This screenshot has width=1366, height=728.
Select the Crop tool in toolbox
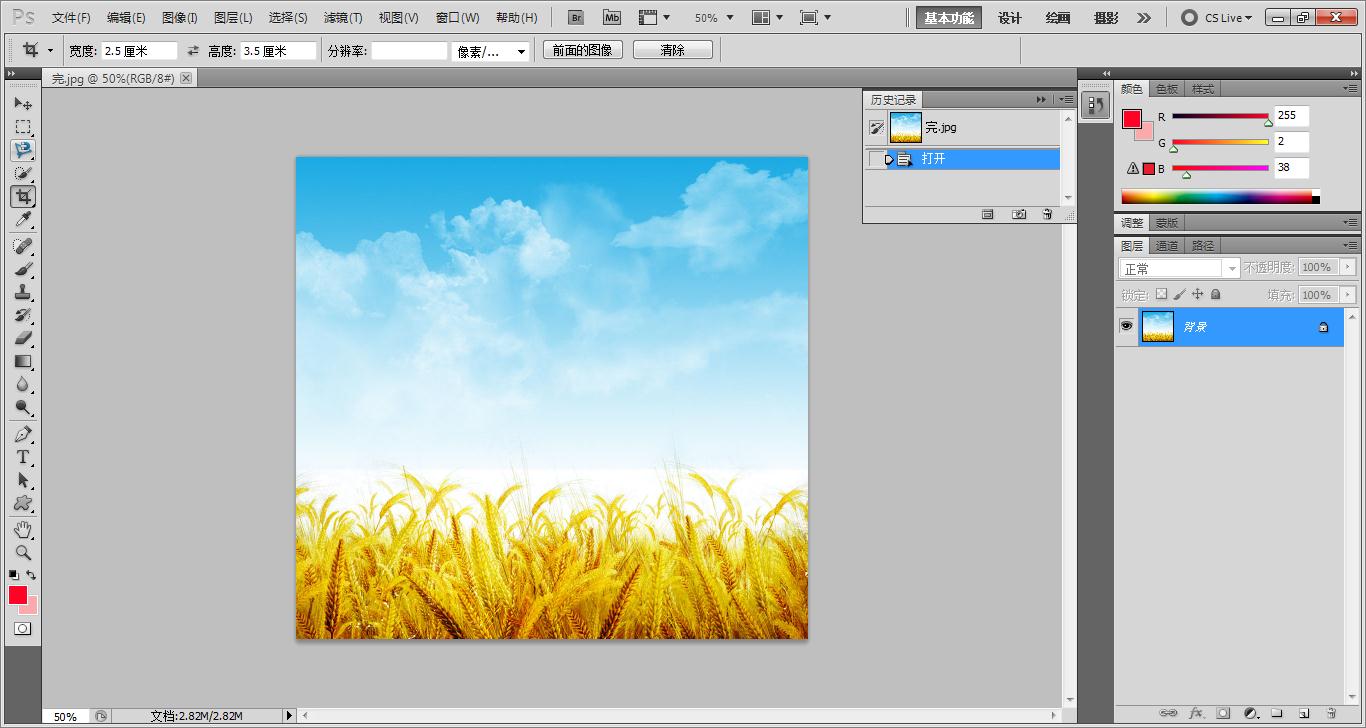pyautogui.click(x=23, y=197)
